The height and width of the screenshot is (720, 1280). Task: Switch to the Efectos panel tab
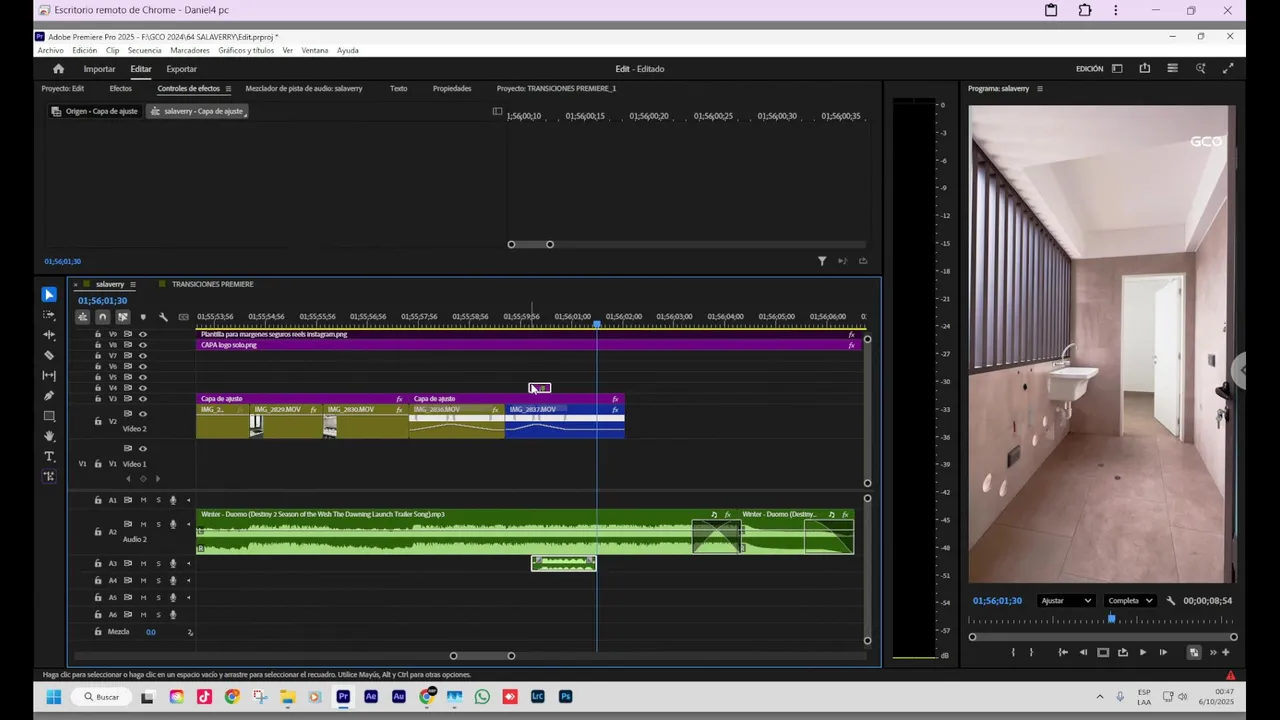120,88
